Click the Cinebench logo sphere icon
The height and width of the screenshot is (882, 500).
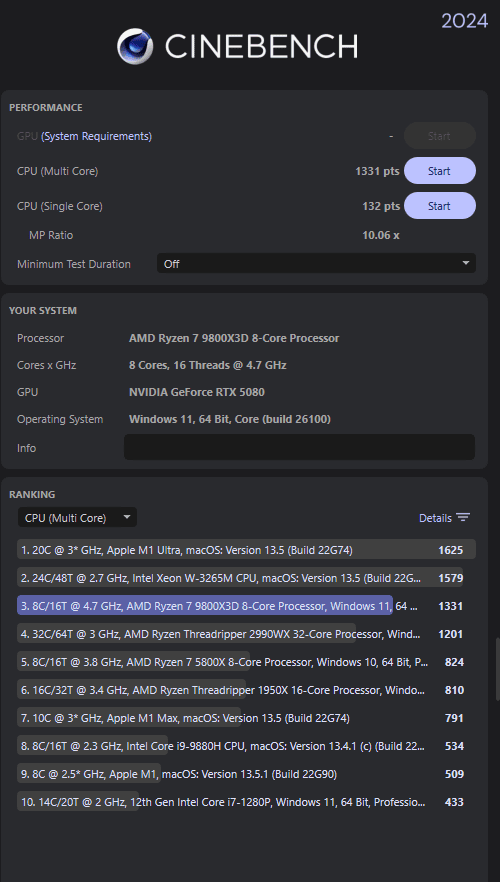[135, 46]
